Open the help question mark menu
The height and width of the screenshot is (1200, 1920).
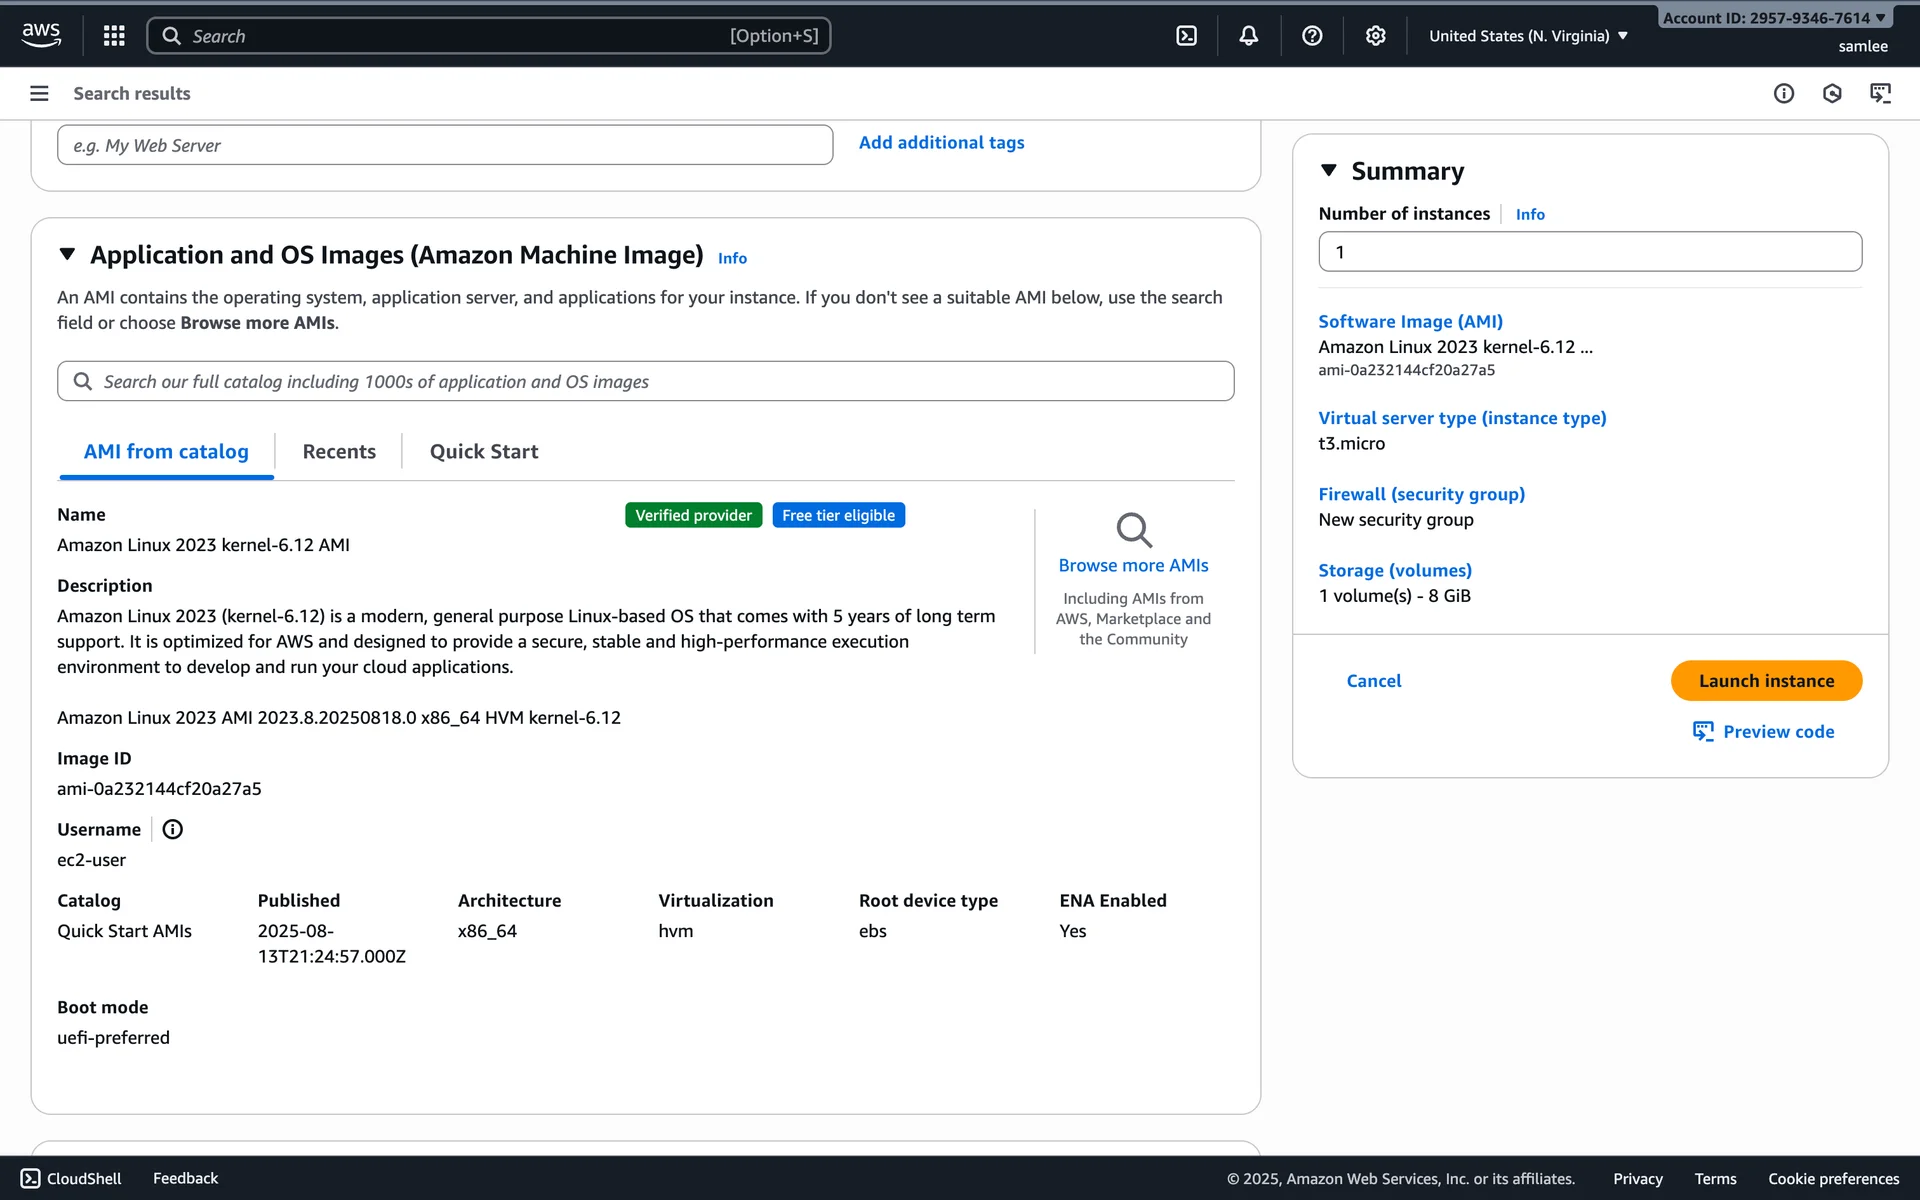click(x=1312, y=36)
